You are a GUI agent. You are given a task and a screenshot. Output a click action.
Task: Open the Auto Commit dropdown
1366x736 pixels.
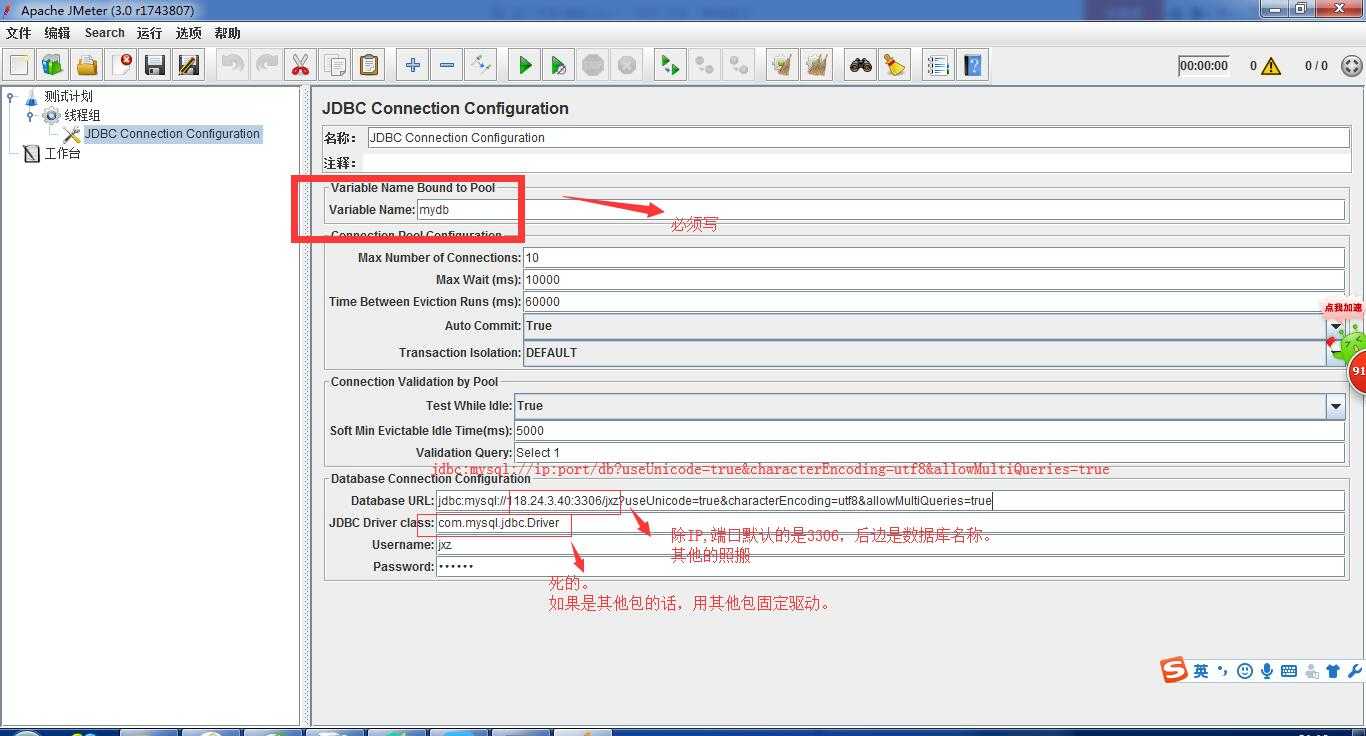(1335, 326)
